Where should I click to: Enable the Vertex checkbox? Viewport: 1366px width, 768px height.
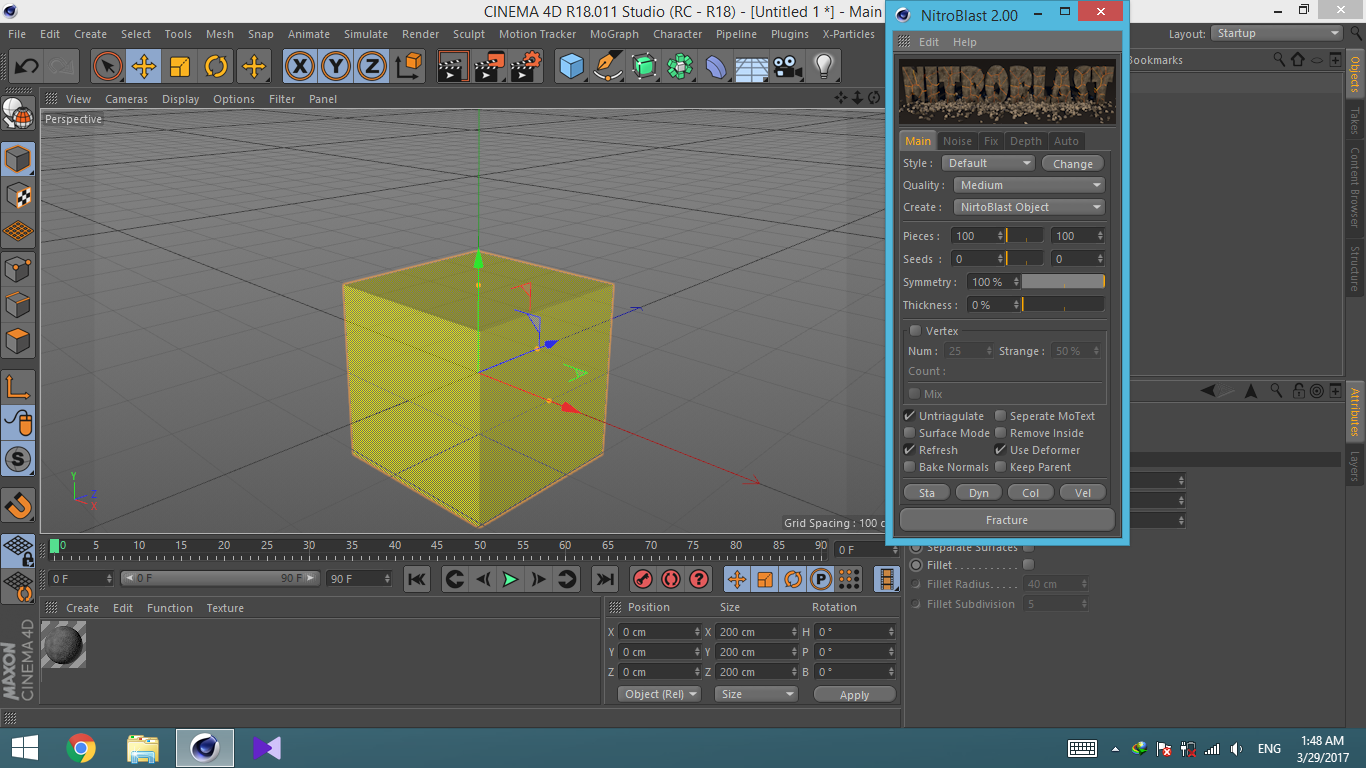coord(915,331)
